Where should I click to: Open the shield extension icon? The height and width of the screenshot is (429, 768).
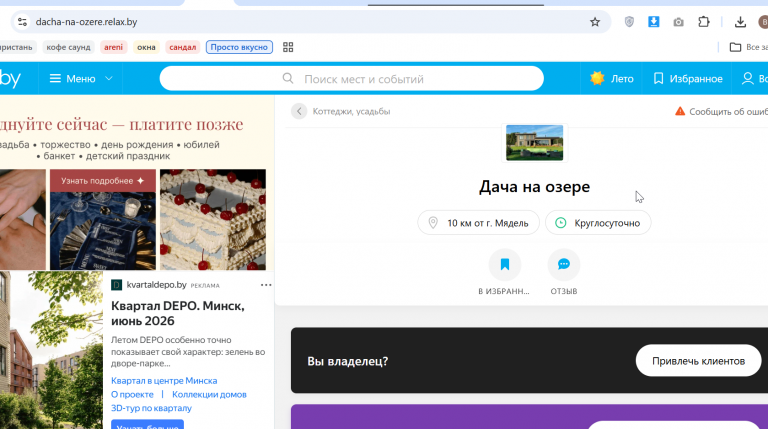tap(629, 22)
